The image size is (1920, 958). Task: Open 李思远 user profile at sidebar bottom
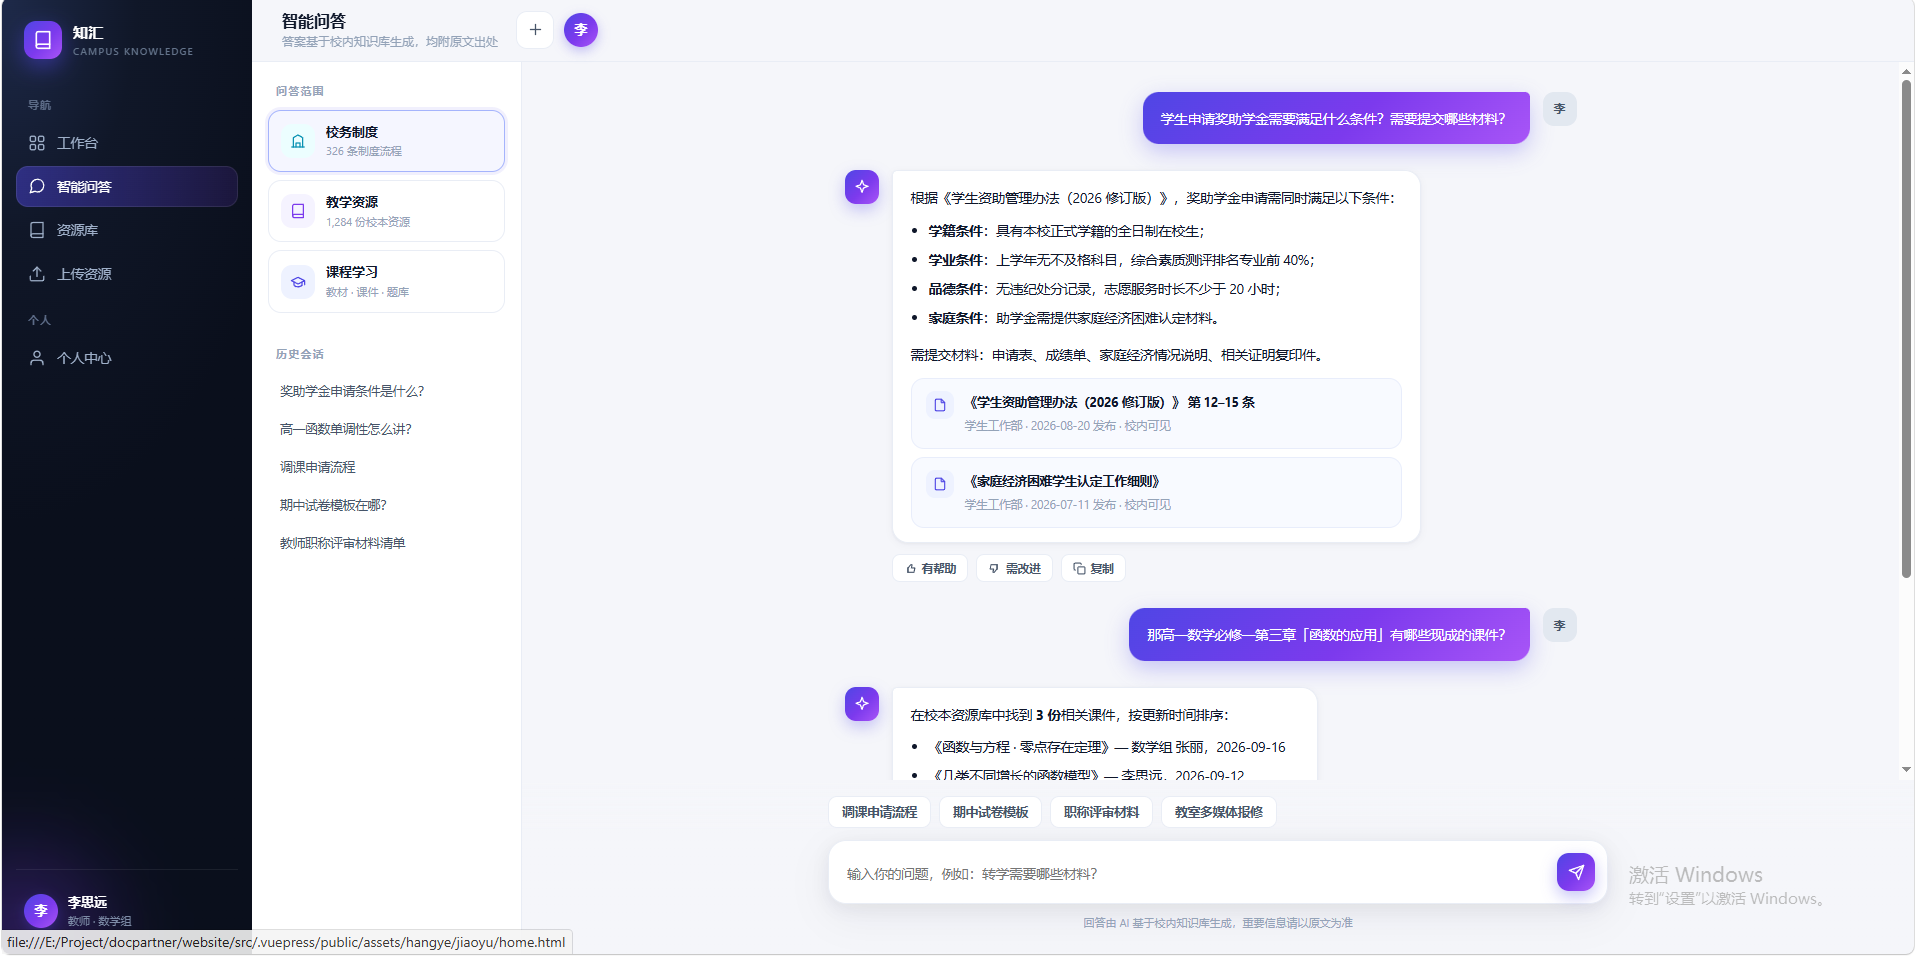126,910
